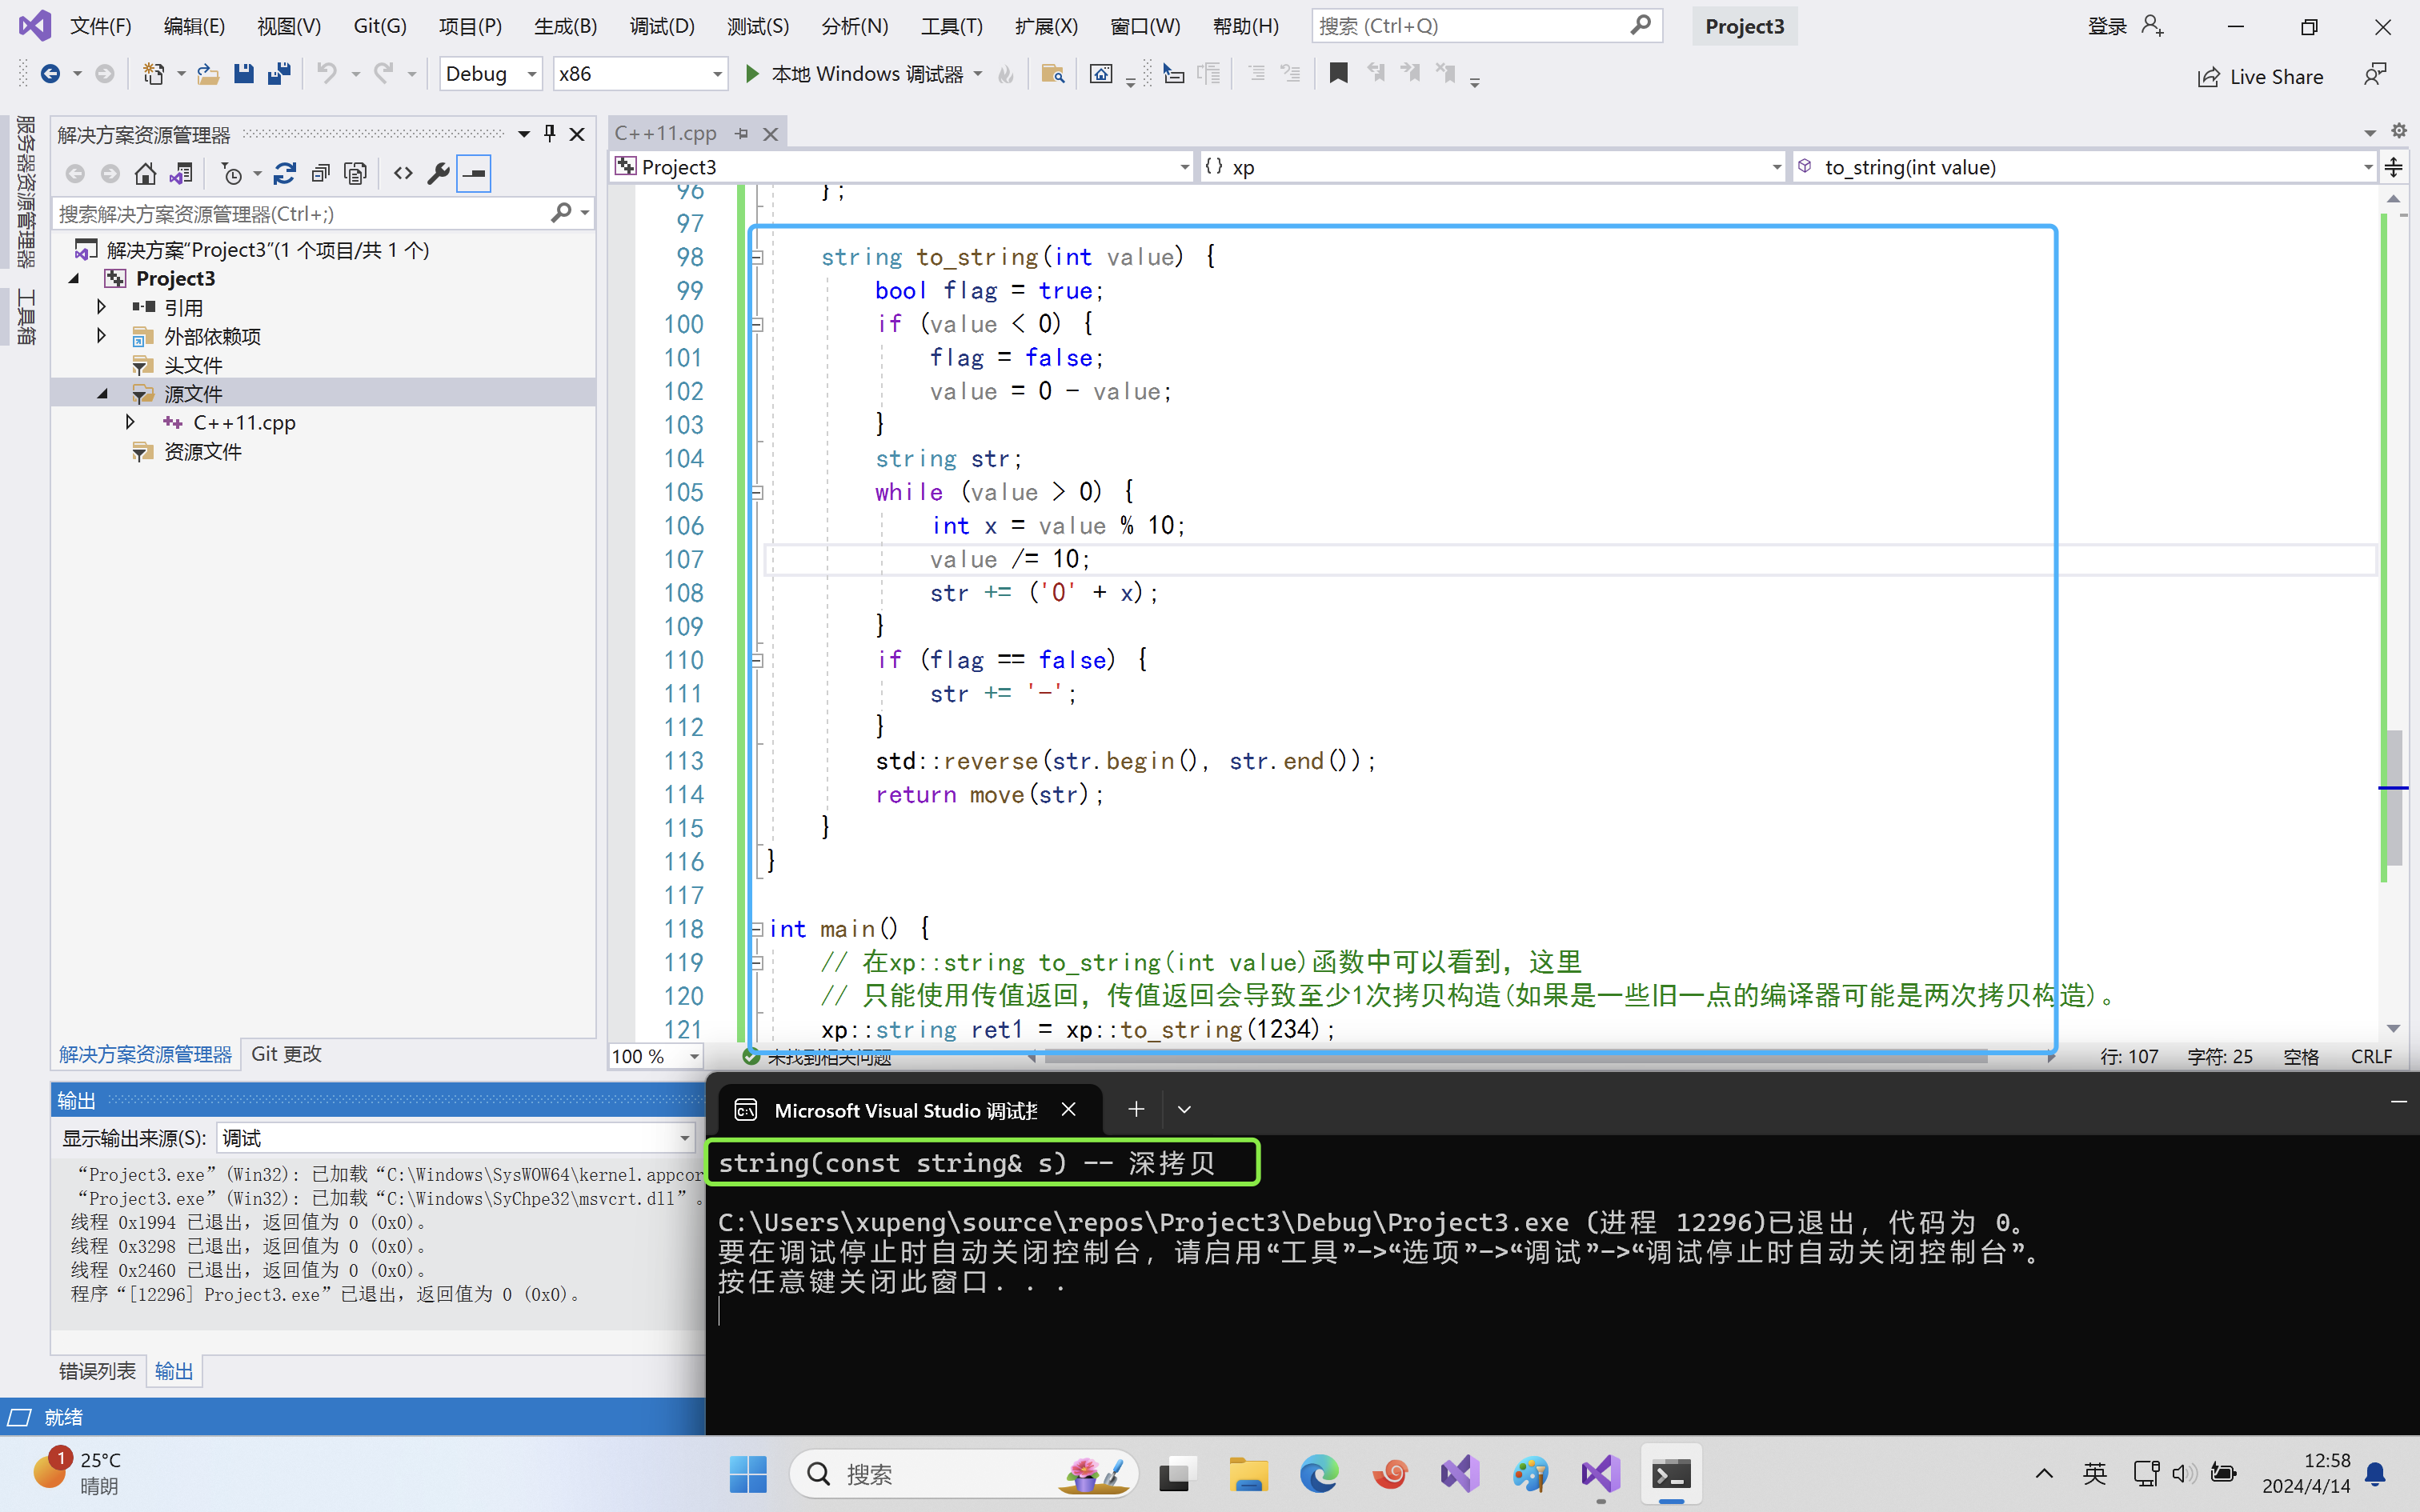
Task: Click the Save All toolbar icon
Action: pyautogui.click(x=279, y=73)
